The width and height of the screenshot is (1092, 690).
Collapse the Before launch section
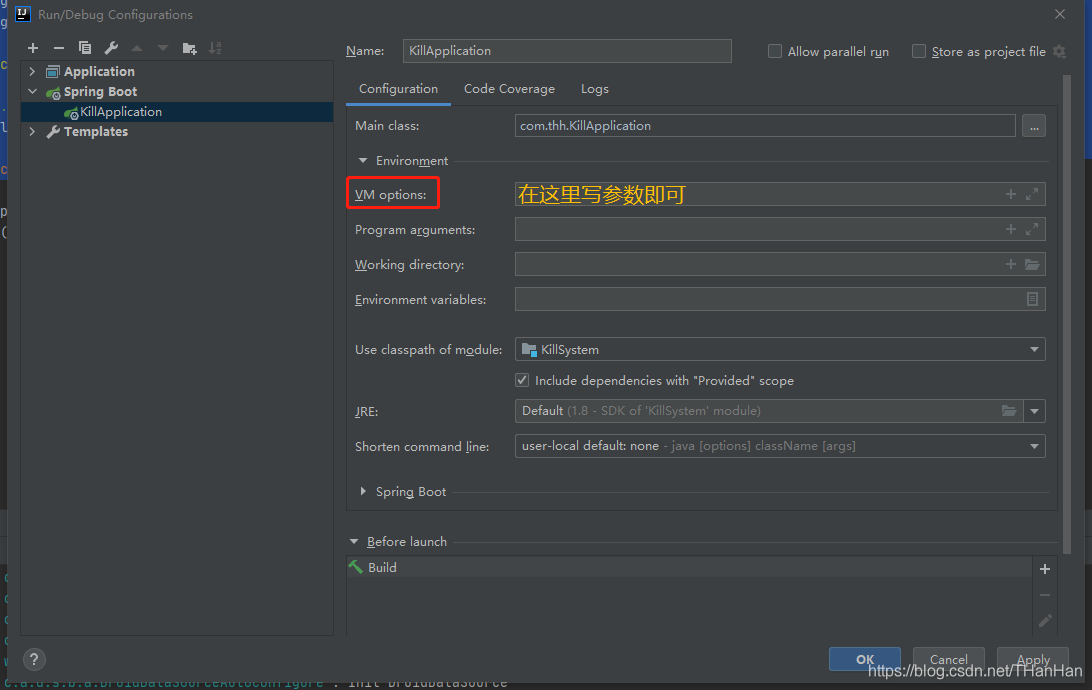[x=354, y=542]
